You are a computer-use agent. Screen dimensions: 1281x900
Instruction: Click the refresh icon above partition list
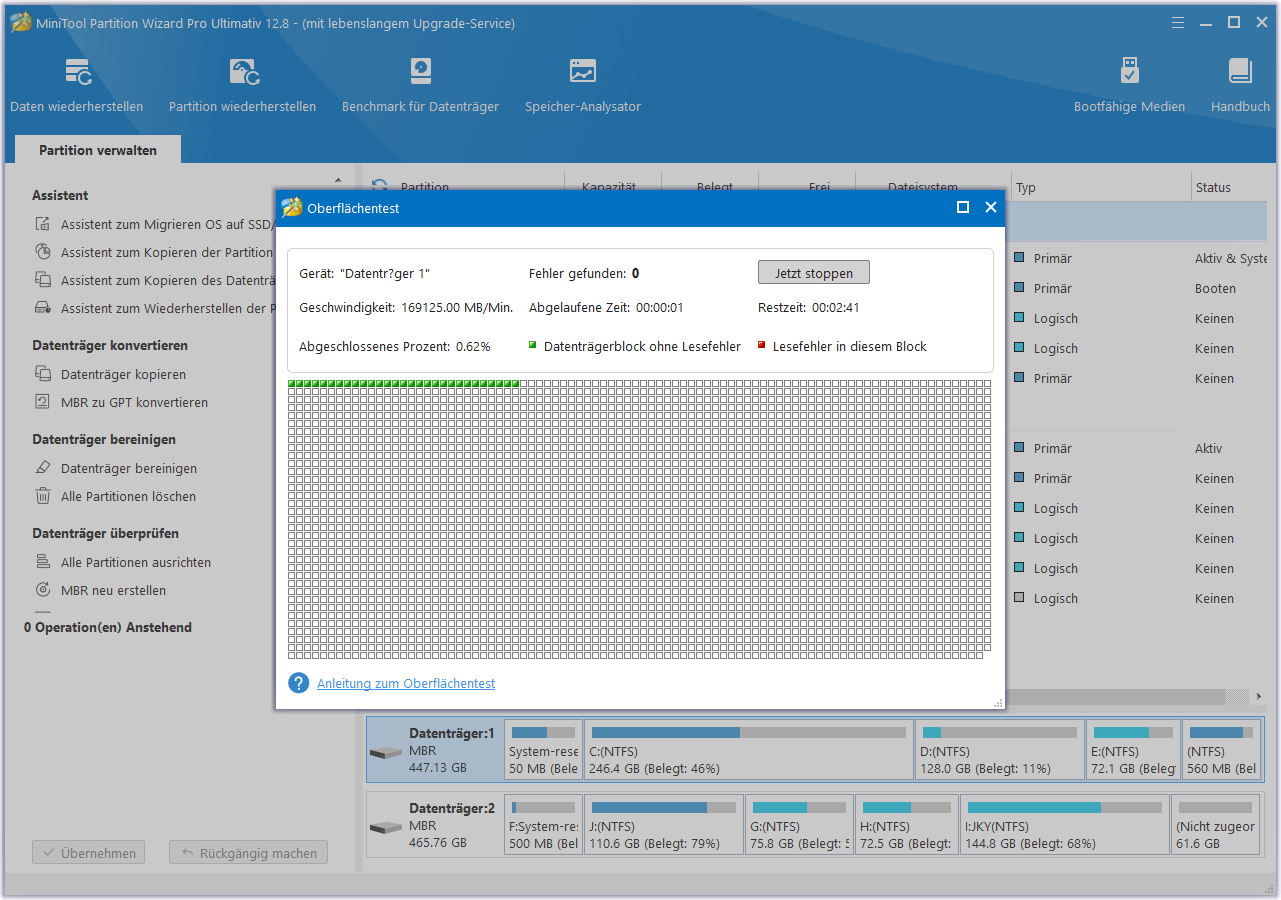tap(379, 186)
